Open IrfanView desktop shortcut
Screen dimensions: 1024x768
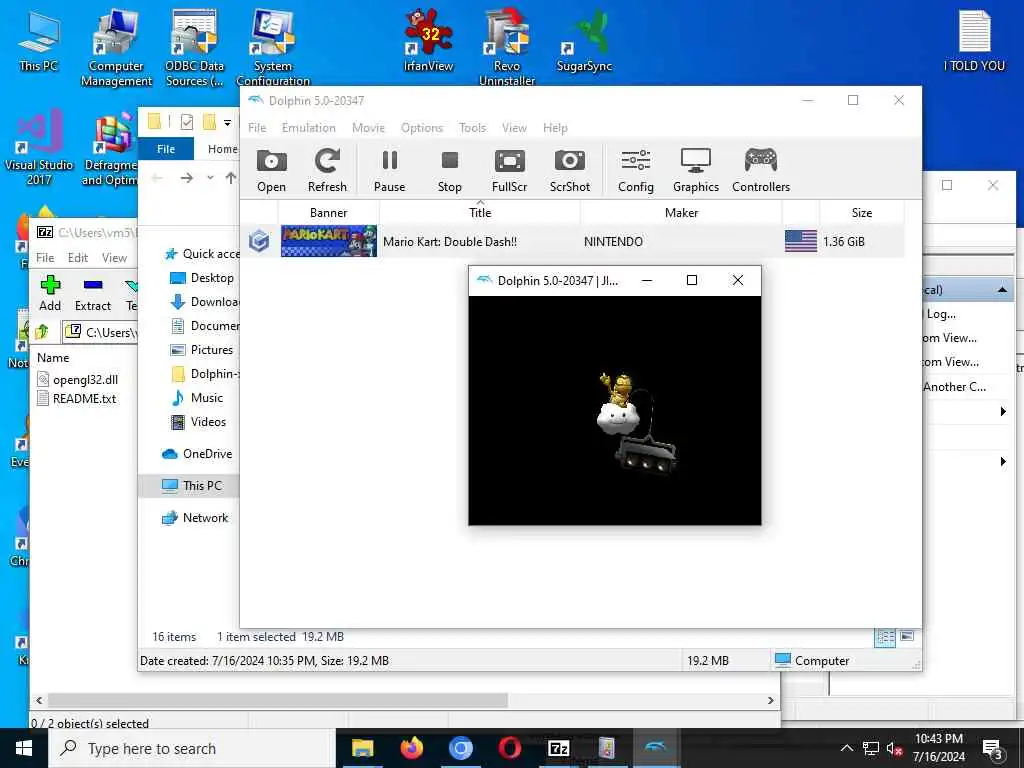[x=428, y=40]
